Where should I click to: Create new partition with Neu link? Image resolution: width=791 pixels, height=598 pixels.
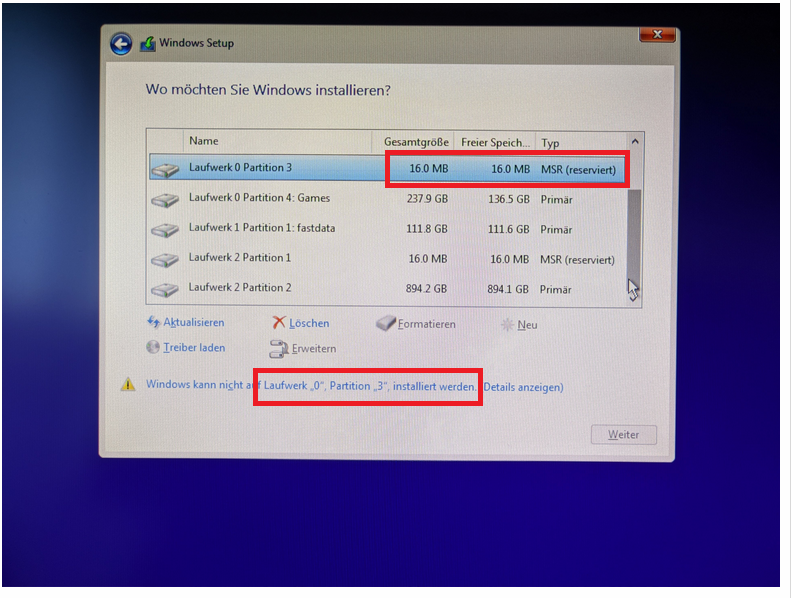[x=527, y=325]
